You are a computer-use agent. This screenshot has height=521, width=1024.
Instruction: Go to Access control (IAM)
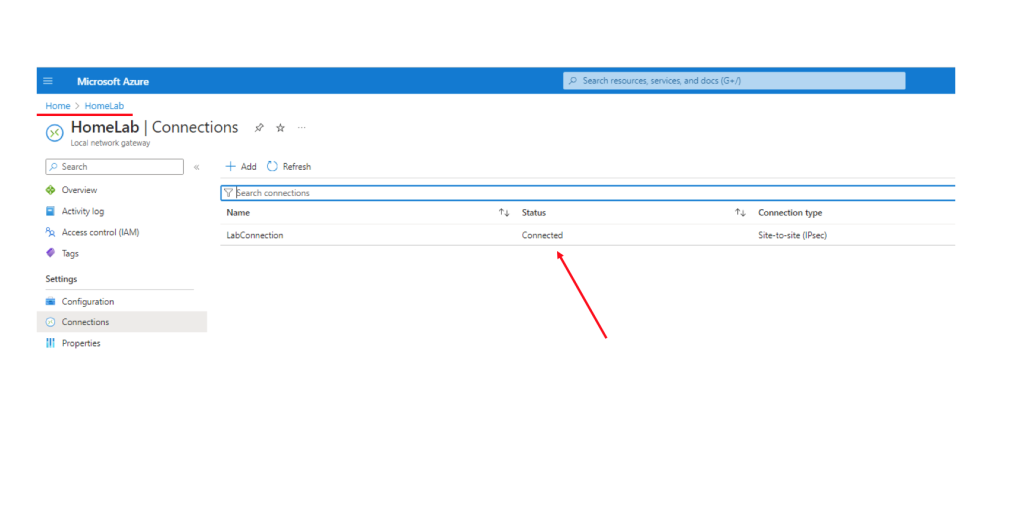coord(99,232)
